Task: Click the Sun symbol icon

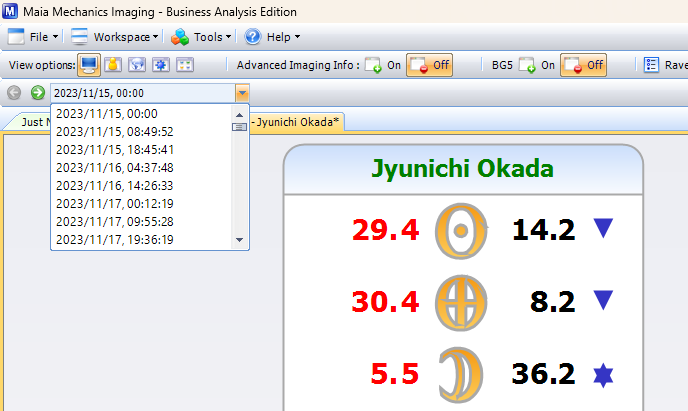Action: pos(461,231)
